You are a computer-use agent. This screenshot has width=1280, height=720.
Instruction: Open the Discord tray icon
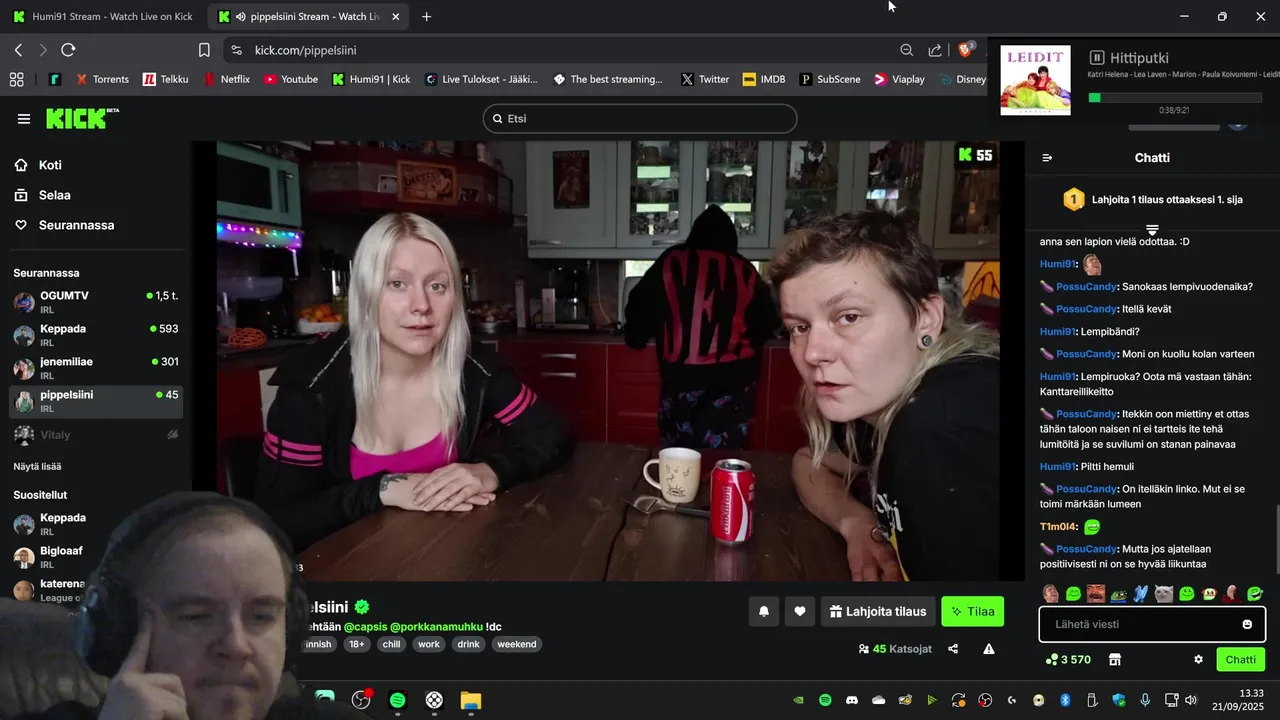[852, 700]
